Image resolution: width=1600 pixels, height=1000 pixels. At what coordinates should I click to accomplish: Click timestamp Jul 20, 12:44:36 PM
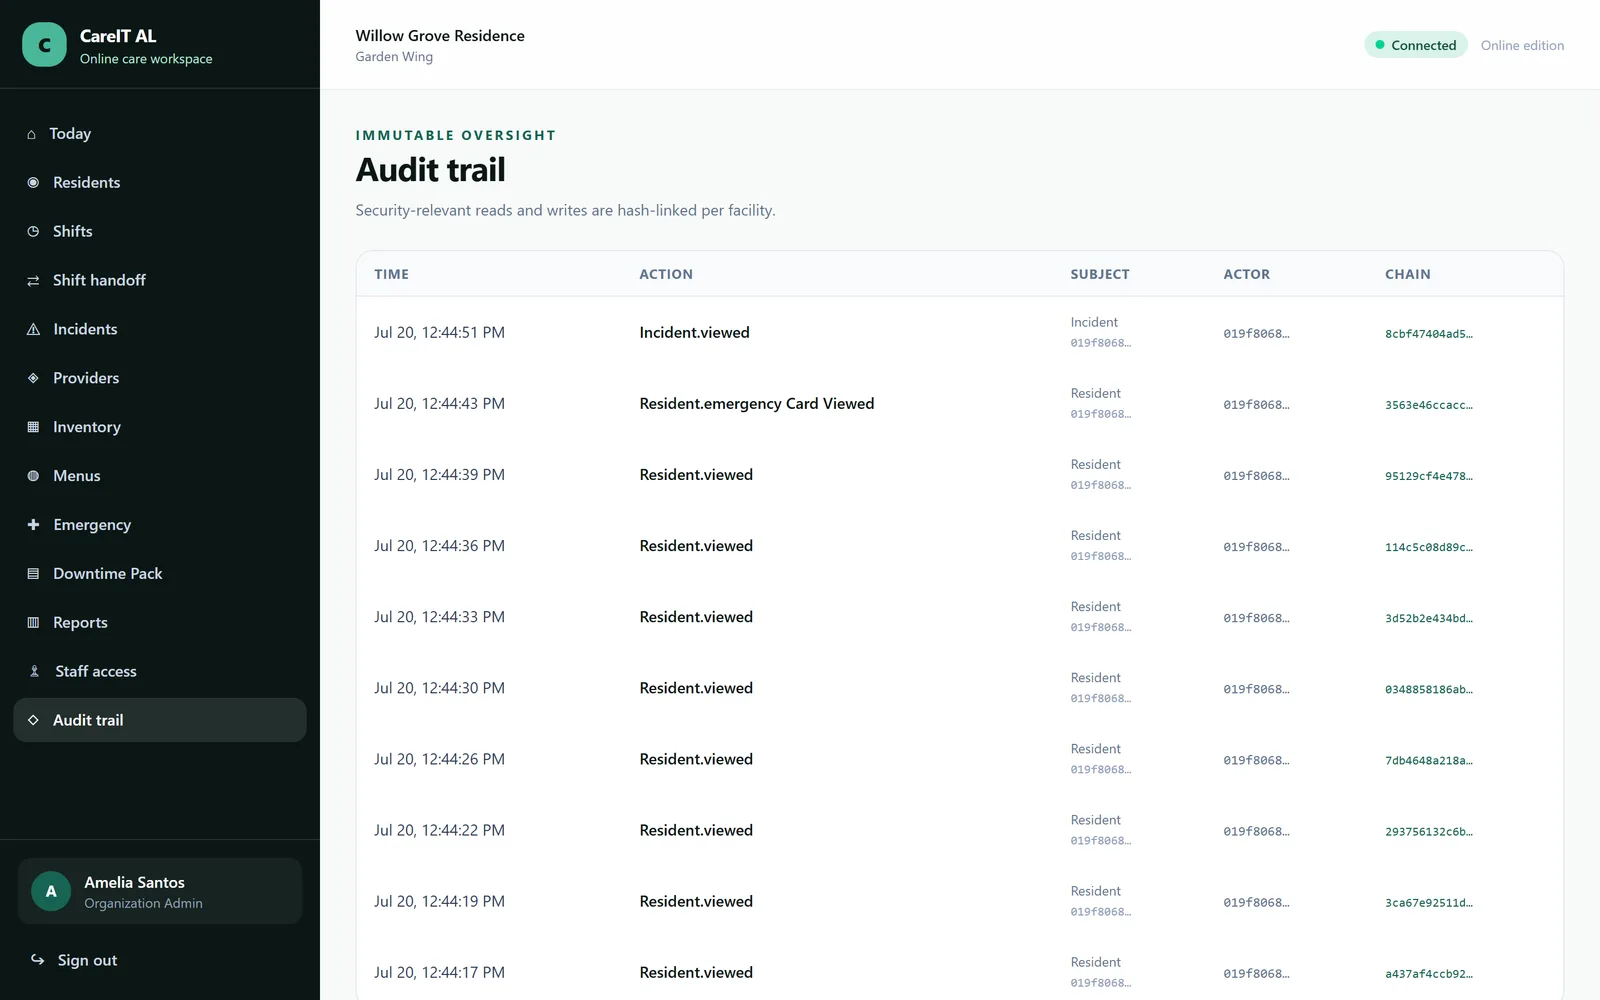click(440, 546)
